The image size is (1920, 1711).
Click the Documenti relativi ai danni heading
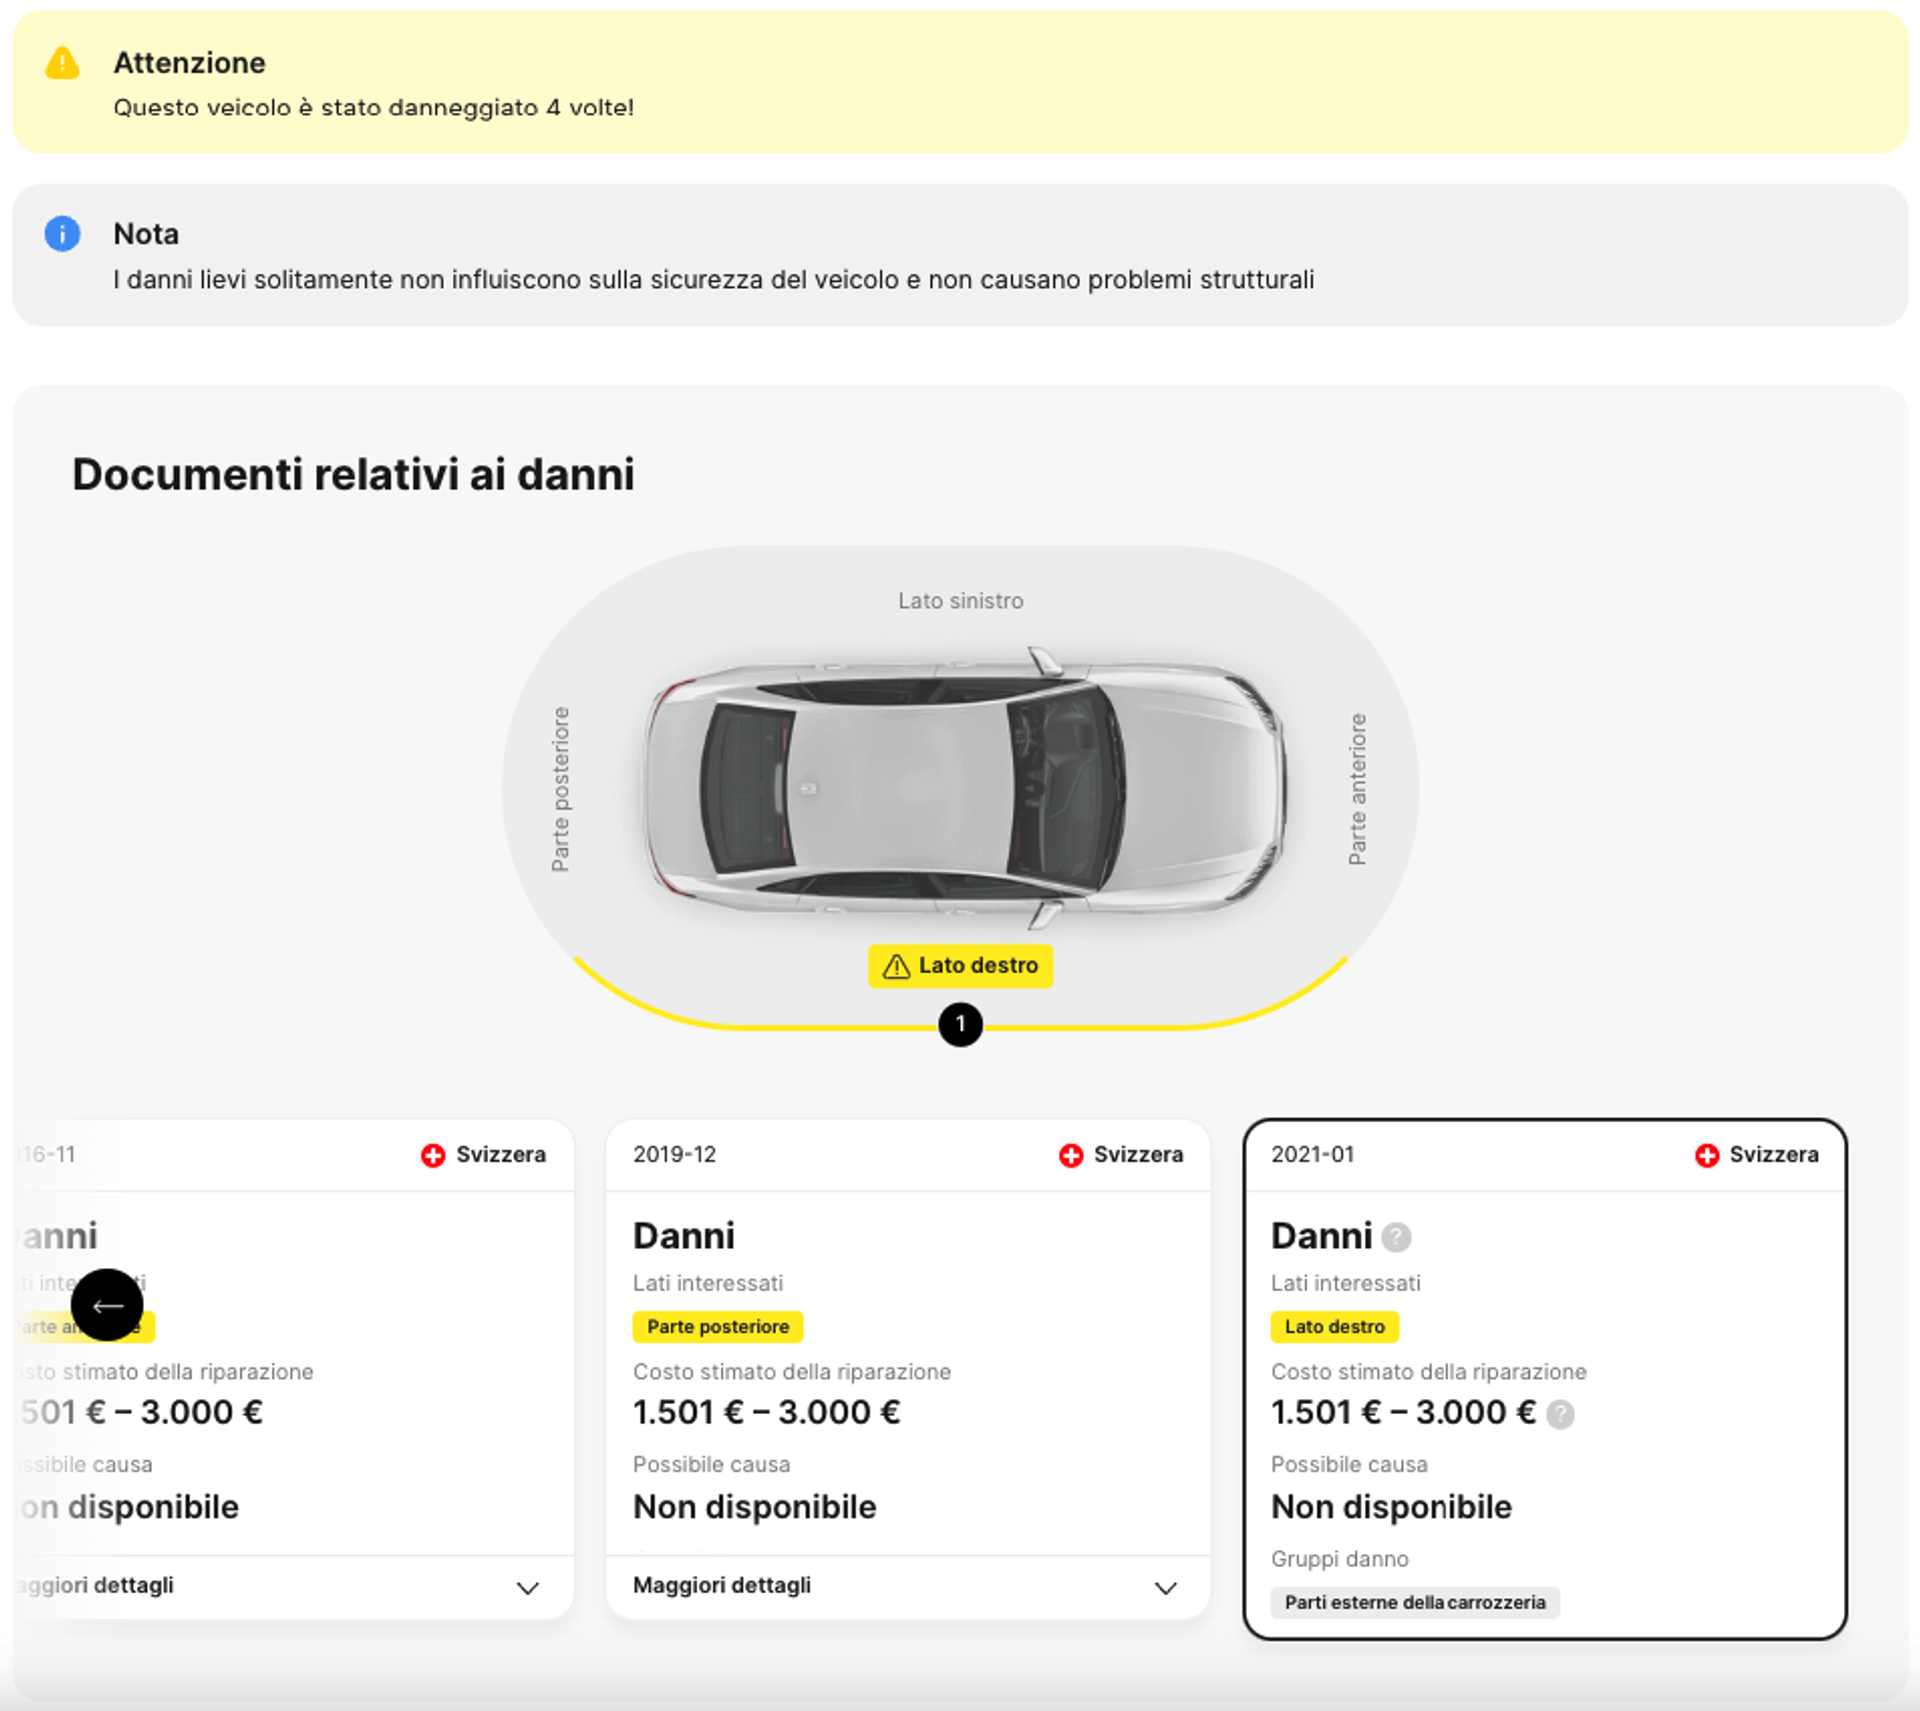(x=353, y=474)
